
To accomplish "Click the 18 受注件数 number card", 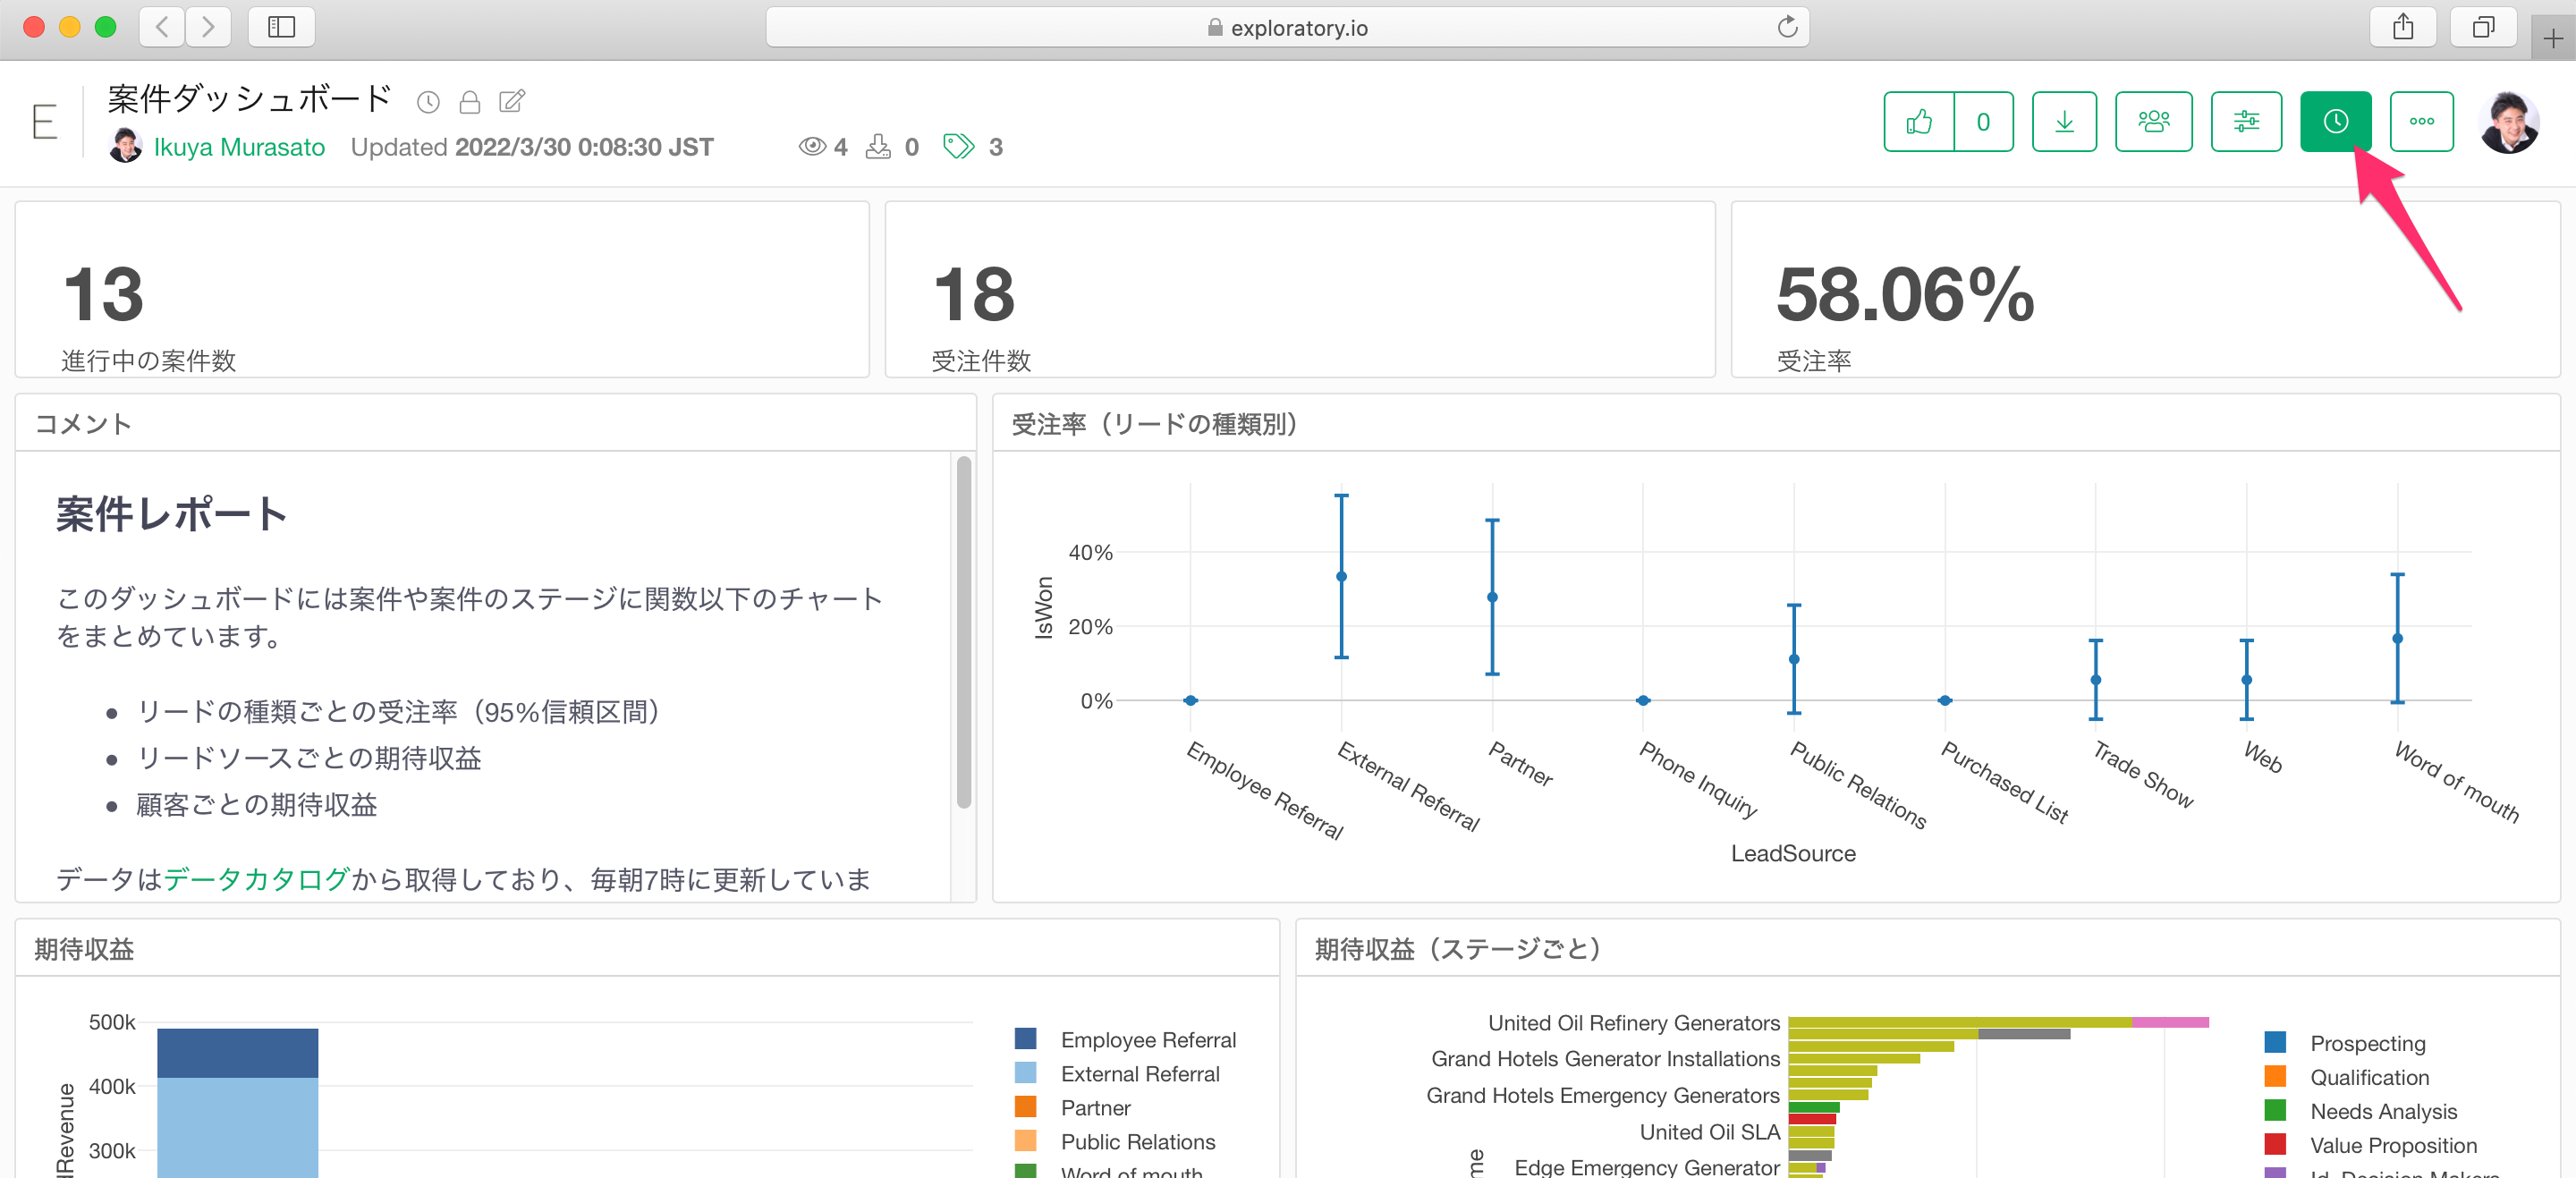I will coord(1300,289).
